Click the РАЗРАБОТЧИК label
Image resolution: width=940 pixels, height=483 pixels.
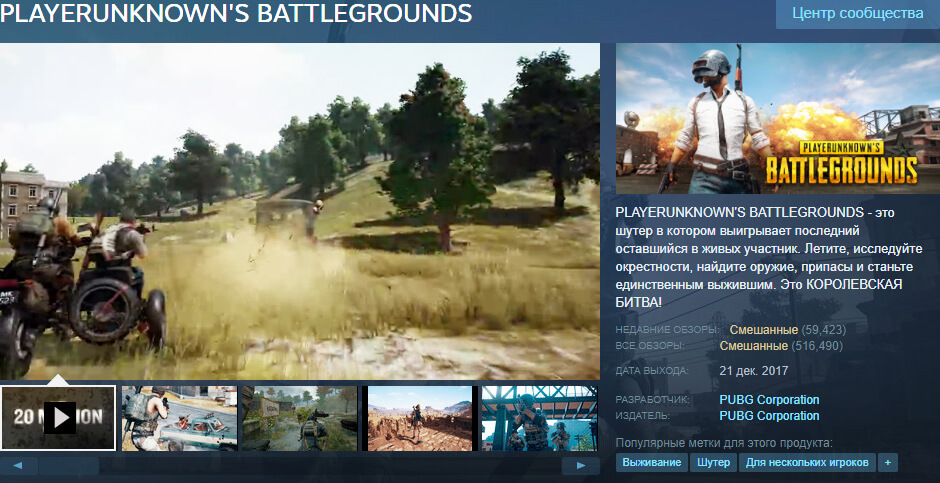pos(654,400)
